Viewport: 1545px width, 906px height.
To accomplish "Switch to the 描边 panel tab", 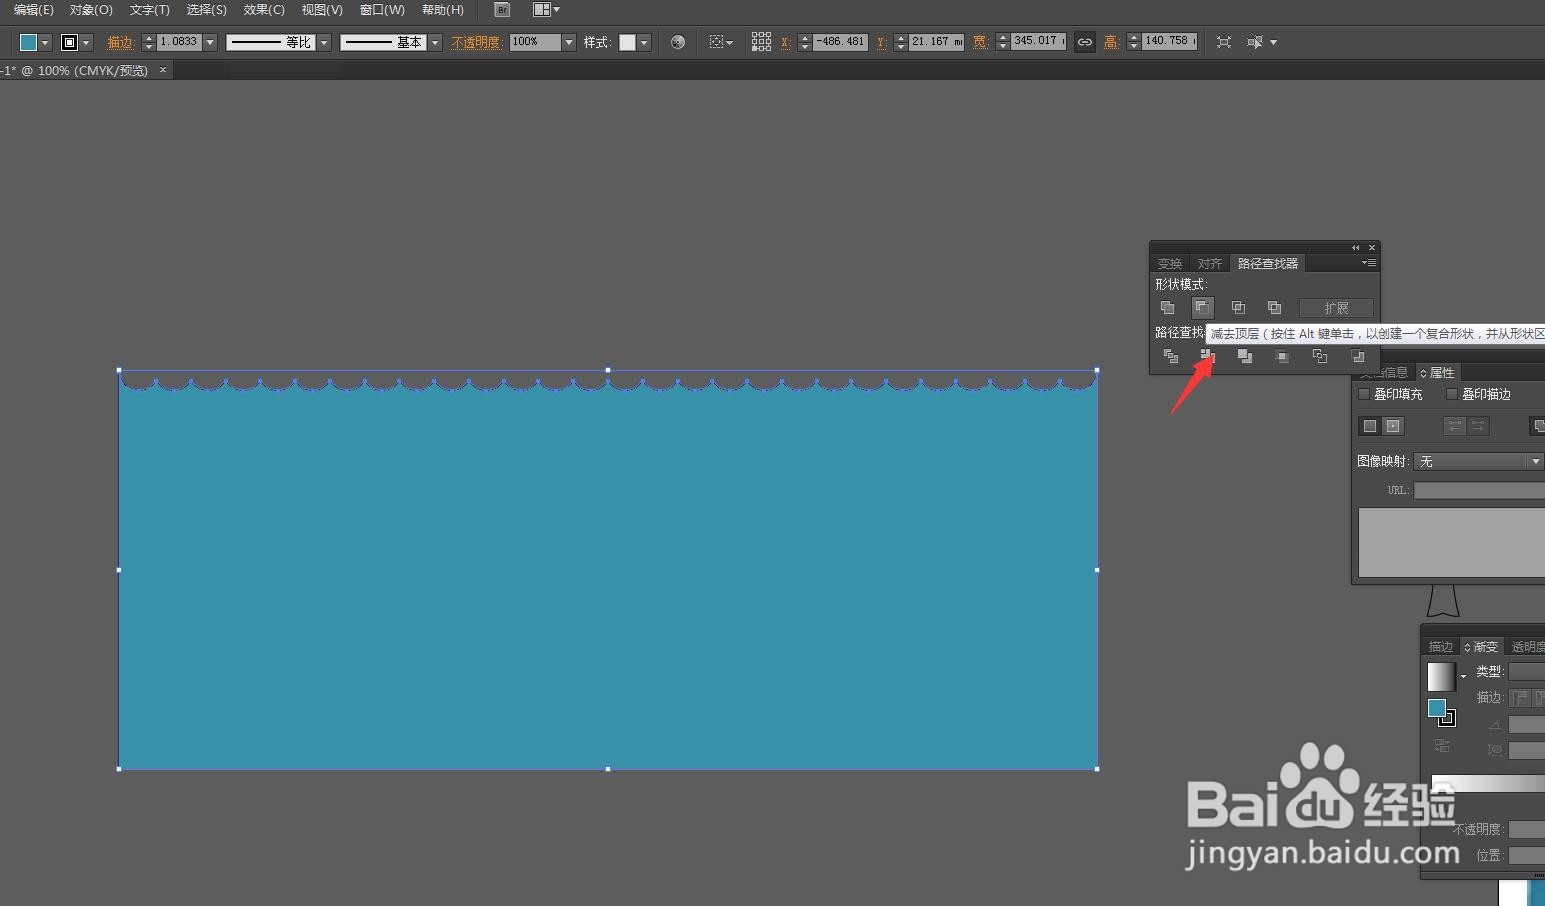I will click(x=1440, y=647).
